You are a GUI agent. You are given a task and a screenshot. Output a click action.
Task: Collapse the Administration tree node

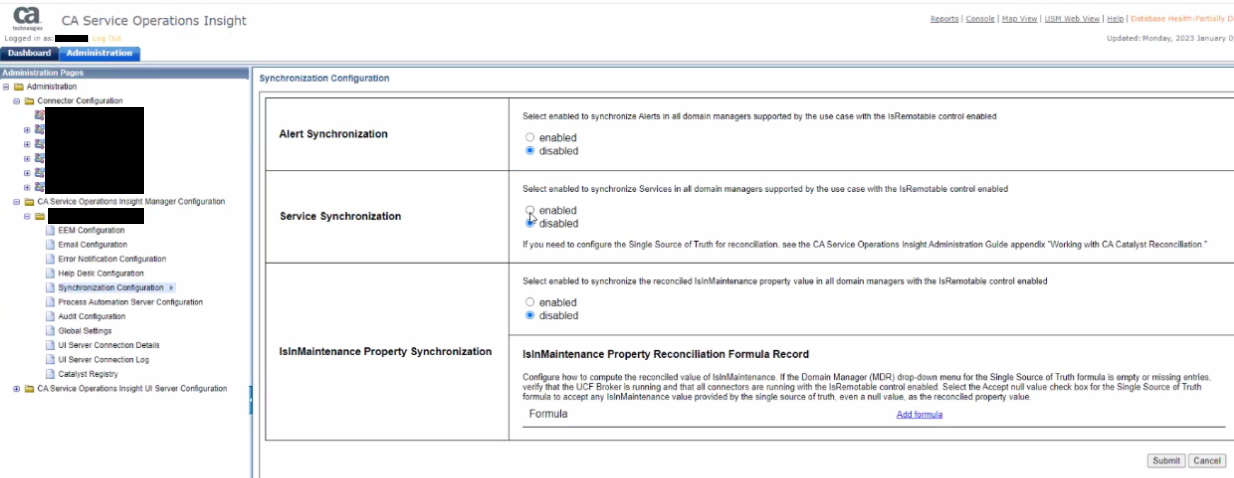[7, 87]
